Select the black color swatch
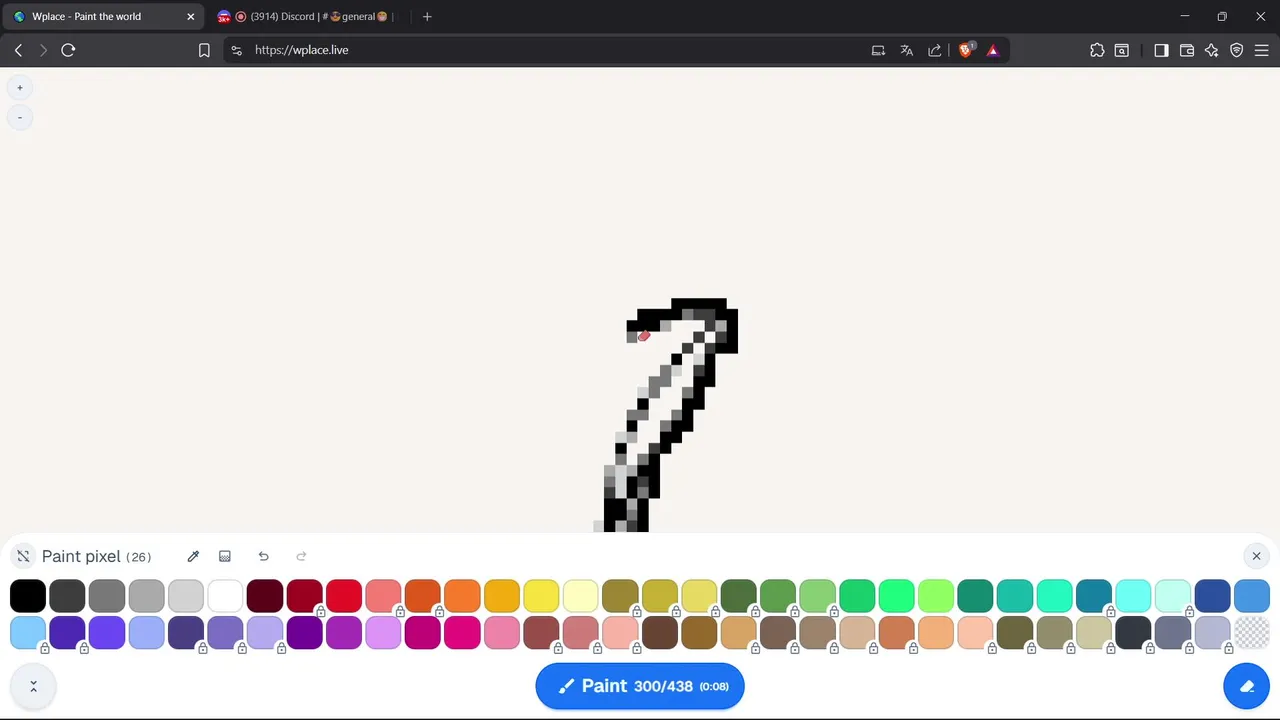Screen dimensions: 1280x720 click(28, 596)
